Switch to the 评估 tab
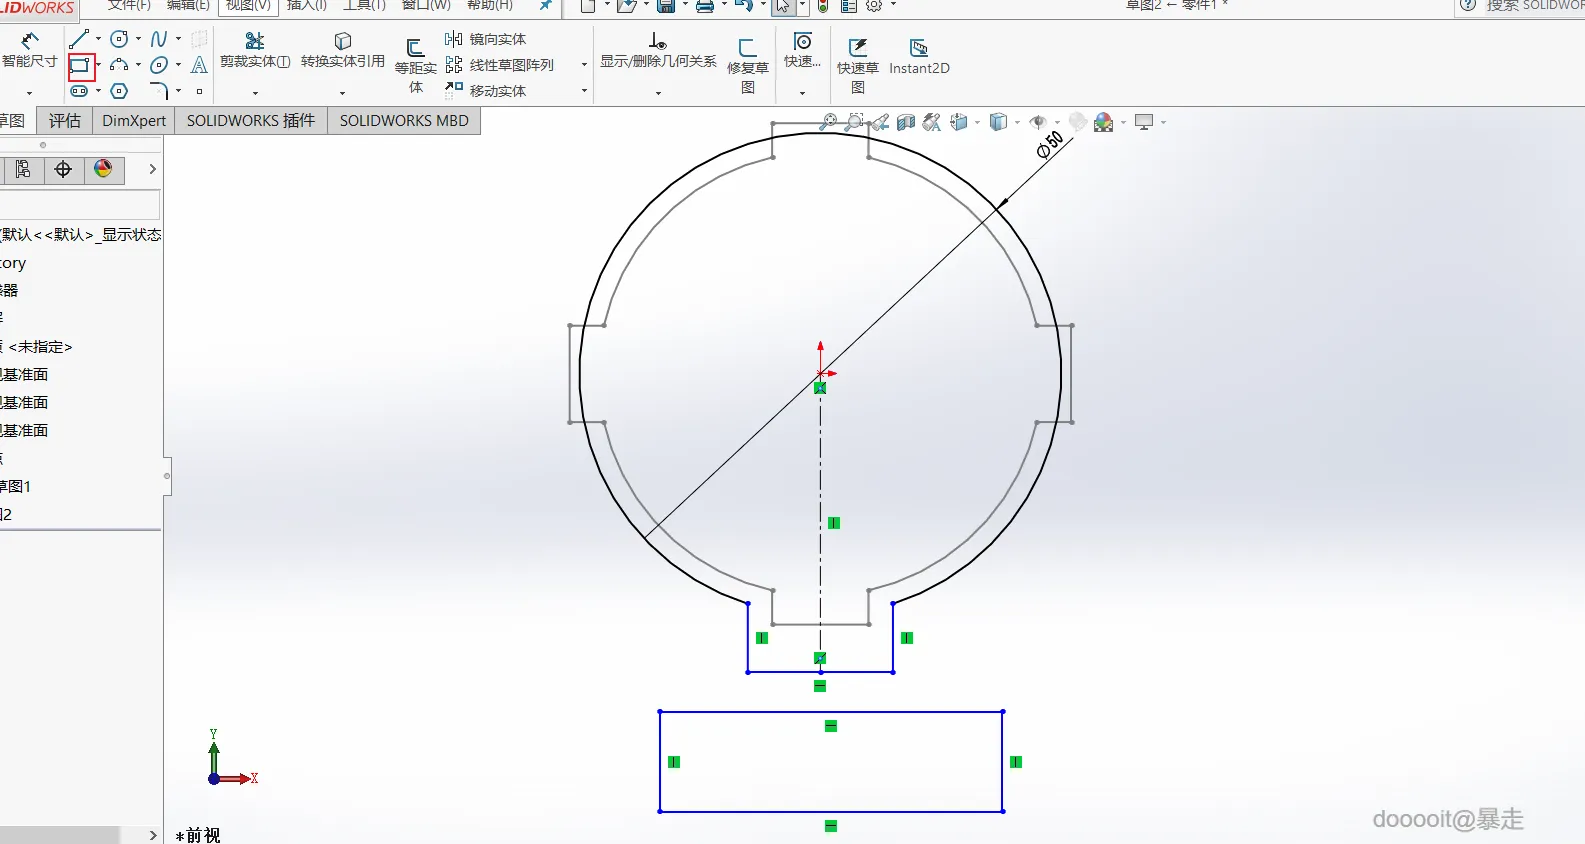Viewport: 1585px width, 844px height. (65, 121)
